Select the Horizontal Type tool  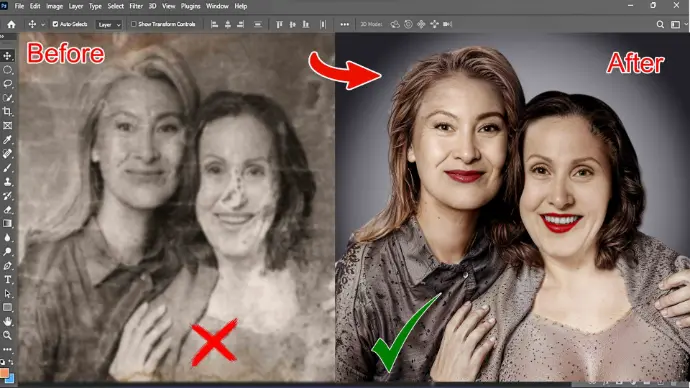(7, 280)
